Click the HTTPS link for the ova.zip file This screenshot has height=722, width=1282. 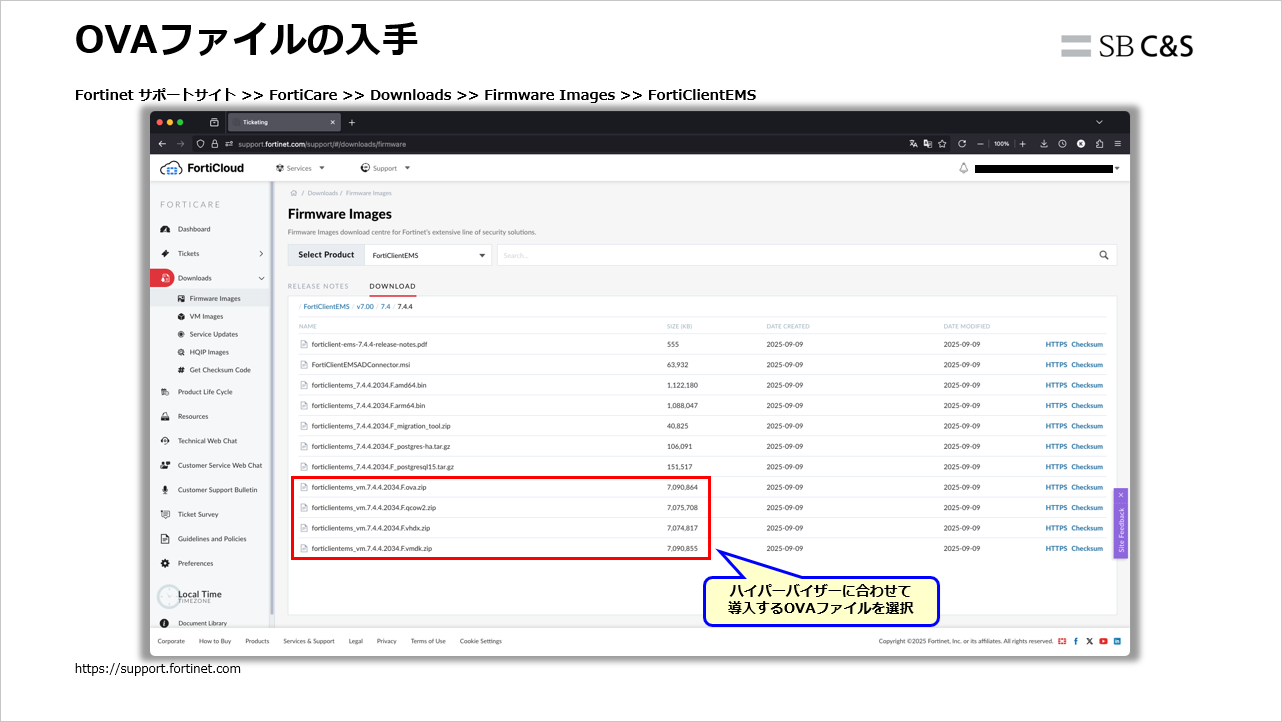click(x=1056, y=487)
